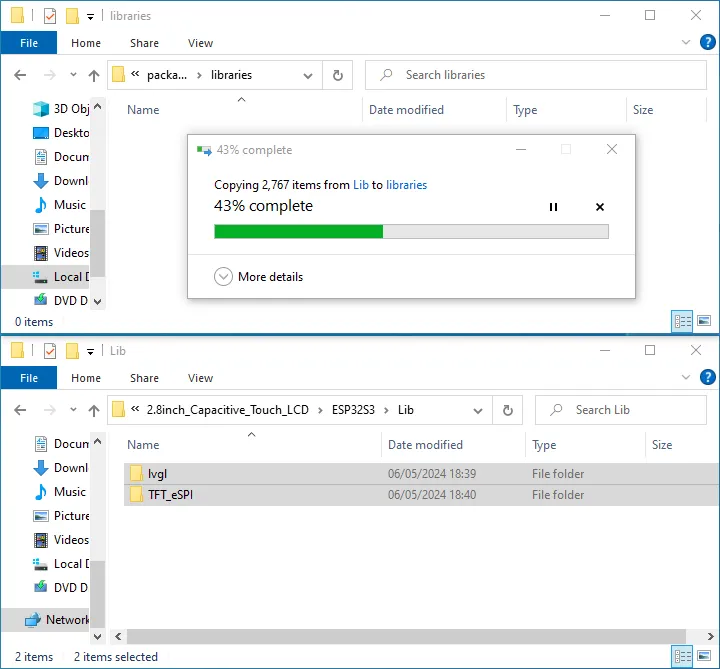Select Local Disk in Lib window sidebar
Image resolution: width=720 pixels, height=669 pixels.
[x=61, y=563]
